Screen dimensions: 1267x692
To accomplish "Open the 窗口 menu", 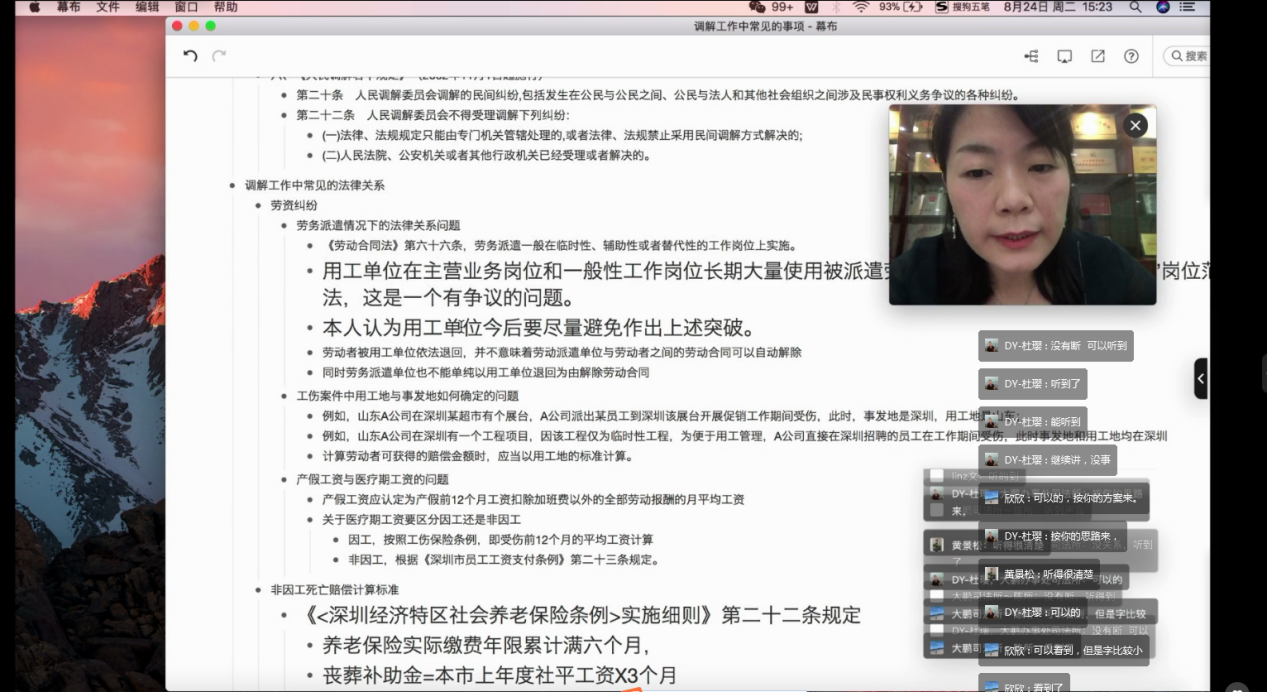I will pos(186,7).
